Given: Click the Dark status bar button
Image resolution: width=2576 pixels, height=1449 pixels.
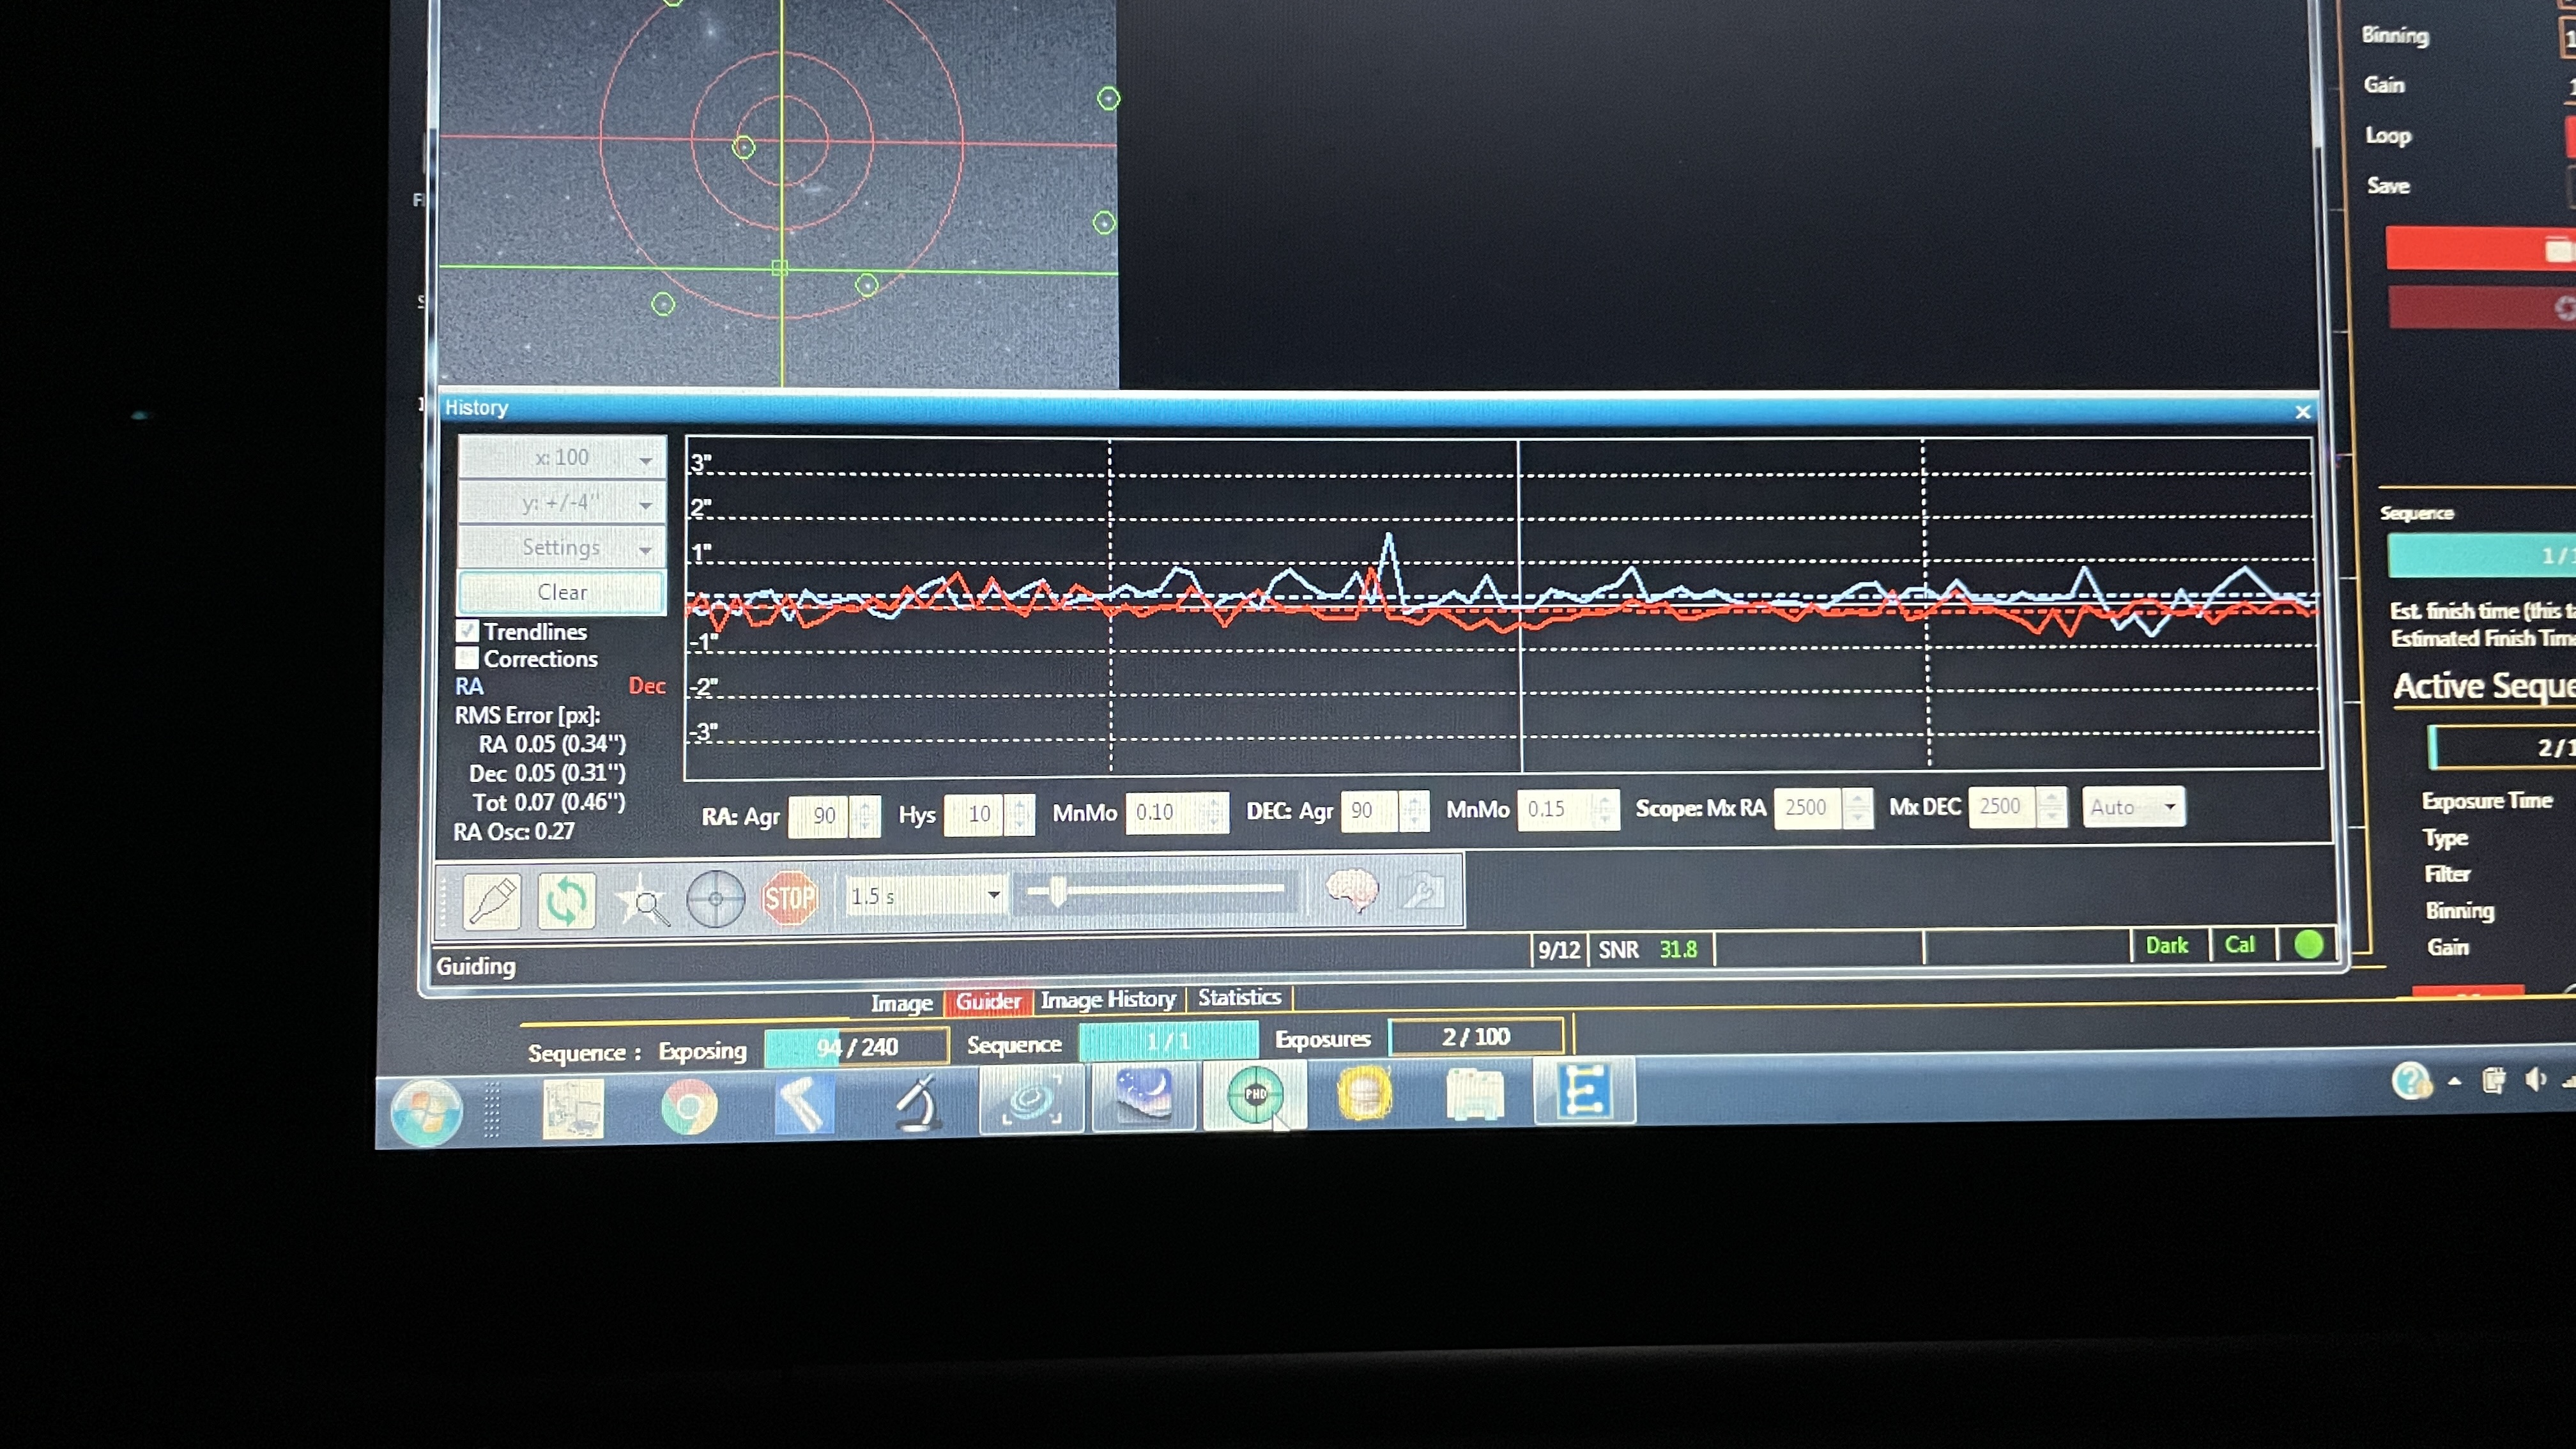Looking at the screenshot, I should [x=2166, y=945].
